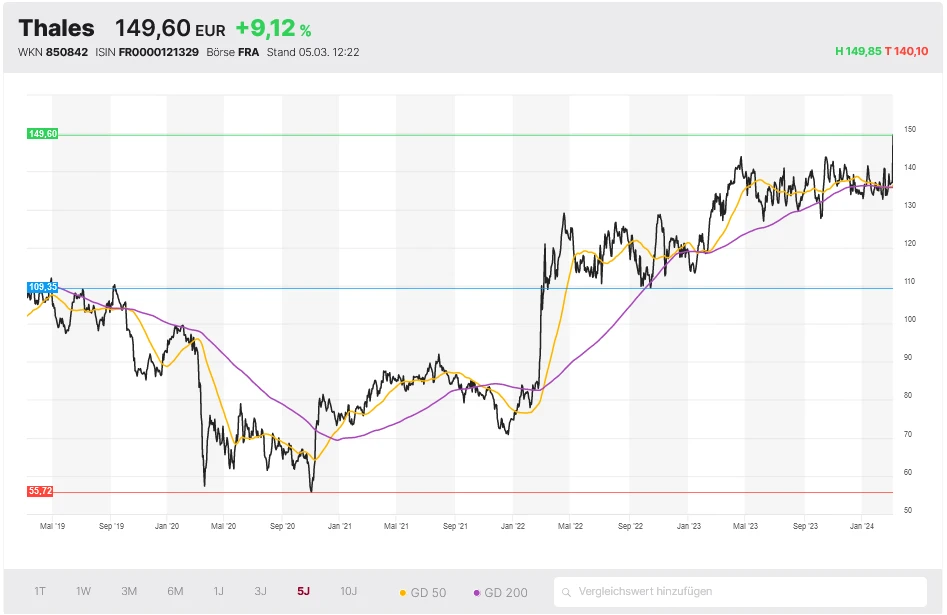Click the search magnifier icon
This screenshot has width=947, height=615.
pyautogui.click(x=567, y=592)
